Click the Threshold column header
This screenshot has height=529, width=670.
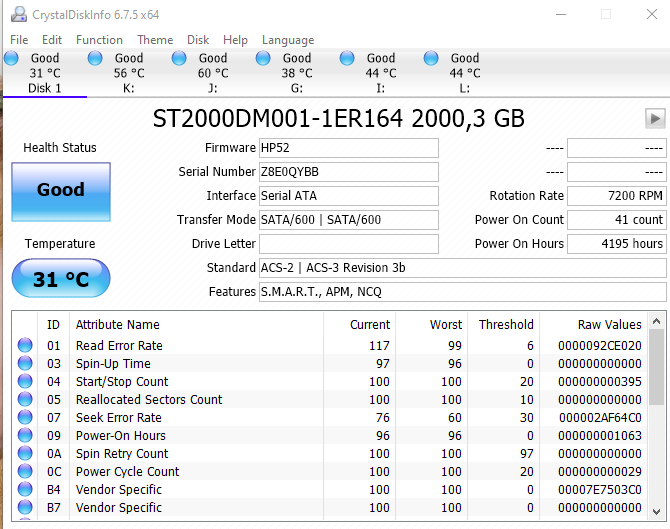point(504,324)
